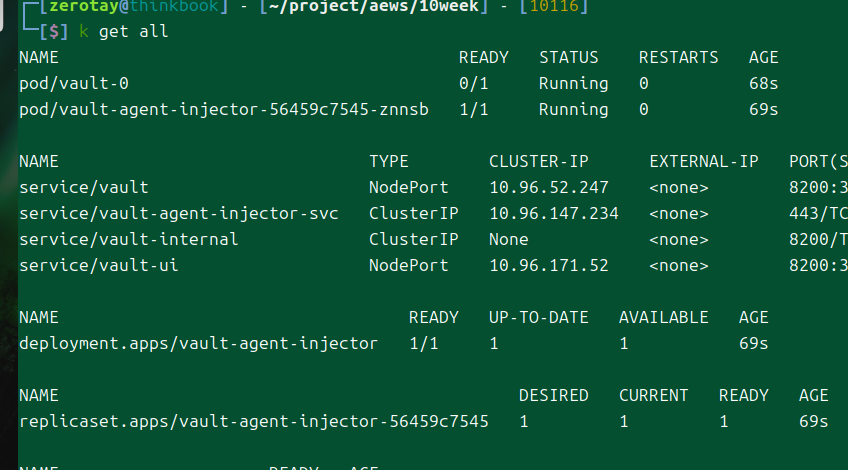Image resolution: width=848 pixels, height=470 pixels.
Task: Click the UP-TO-DATE column header
Action: [539, 317]
